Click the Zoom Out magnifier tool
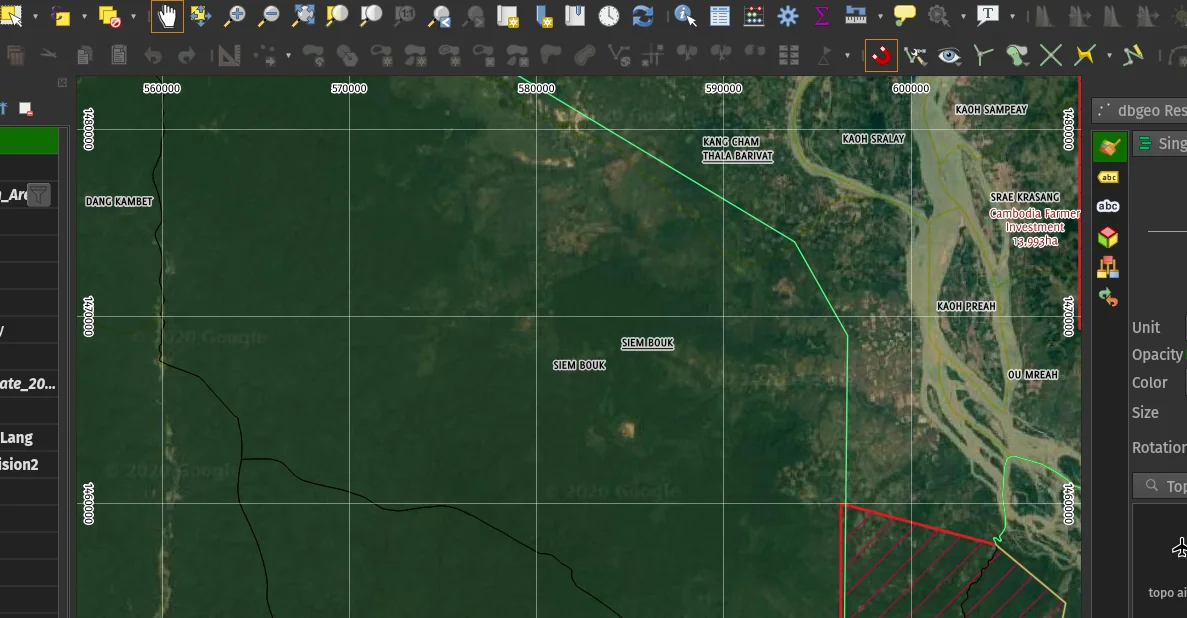 point(269,16)
